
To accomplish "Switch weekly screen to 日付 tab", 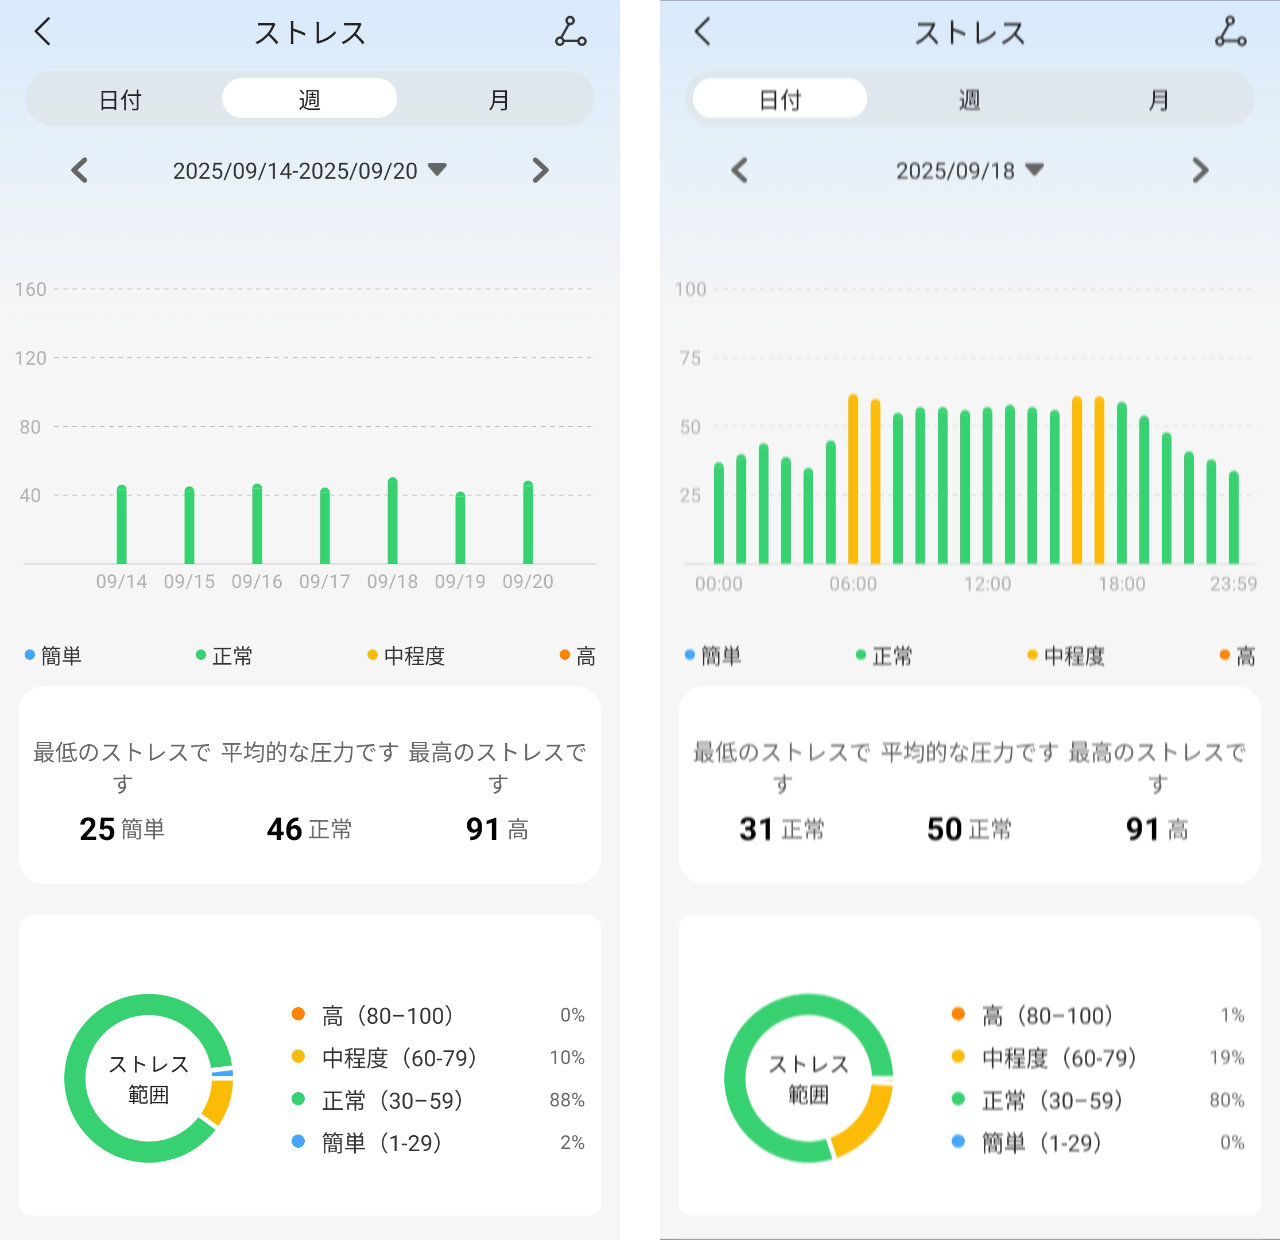I will [120, 100].
